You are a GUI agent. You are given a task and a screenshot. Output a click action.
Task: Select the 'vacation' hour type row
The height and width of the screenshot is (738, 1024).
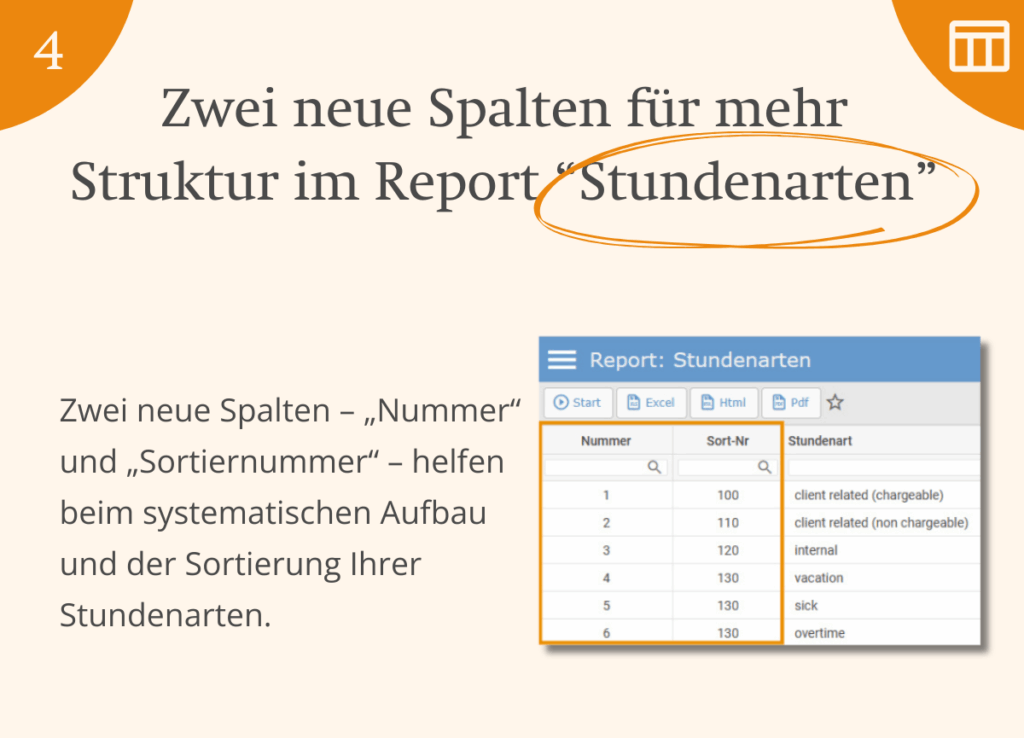click(761, 577)
